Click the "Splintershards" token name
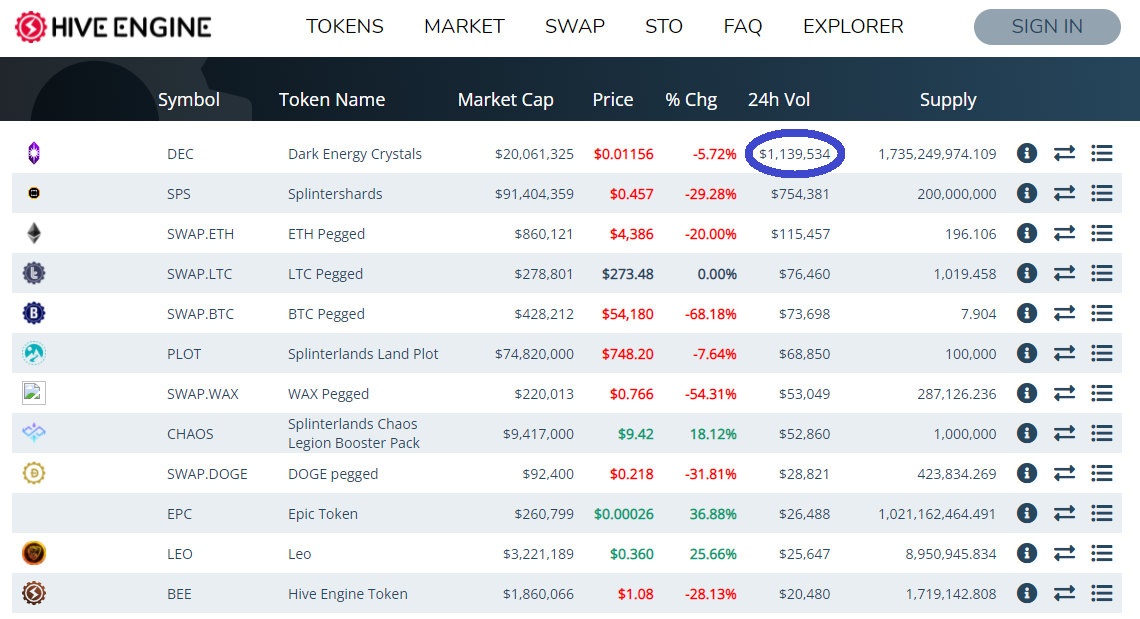This screenshot has width=1140, height=619. (x=335, y=194)
